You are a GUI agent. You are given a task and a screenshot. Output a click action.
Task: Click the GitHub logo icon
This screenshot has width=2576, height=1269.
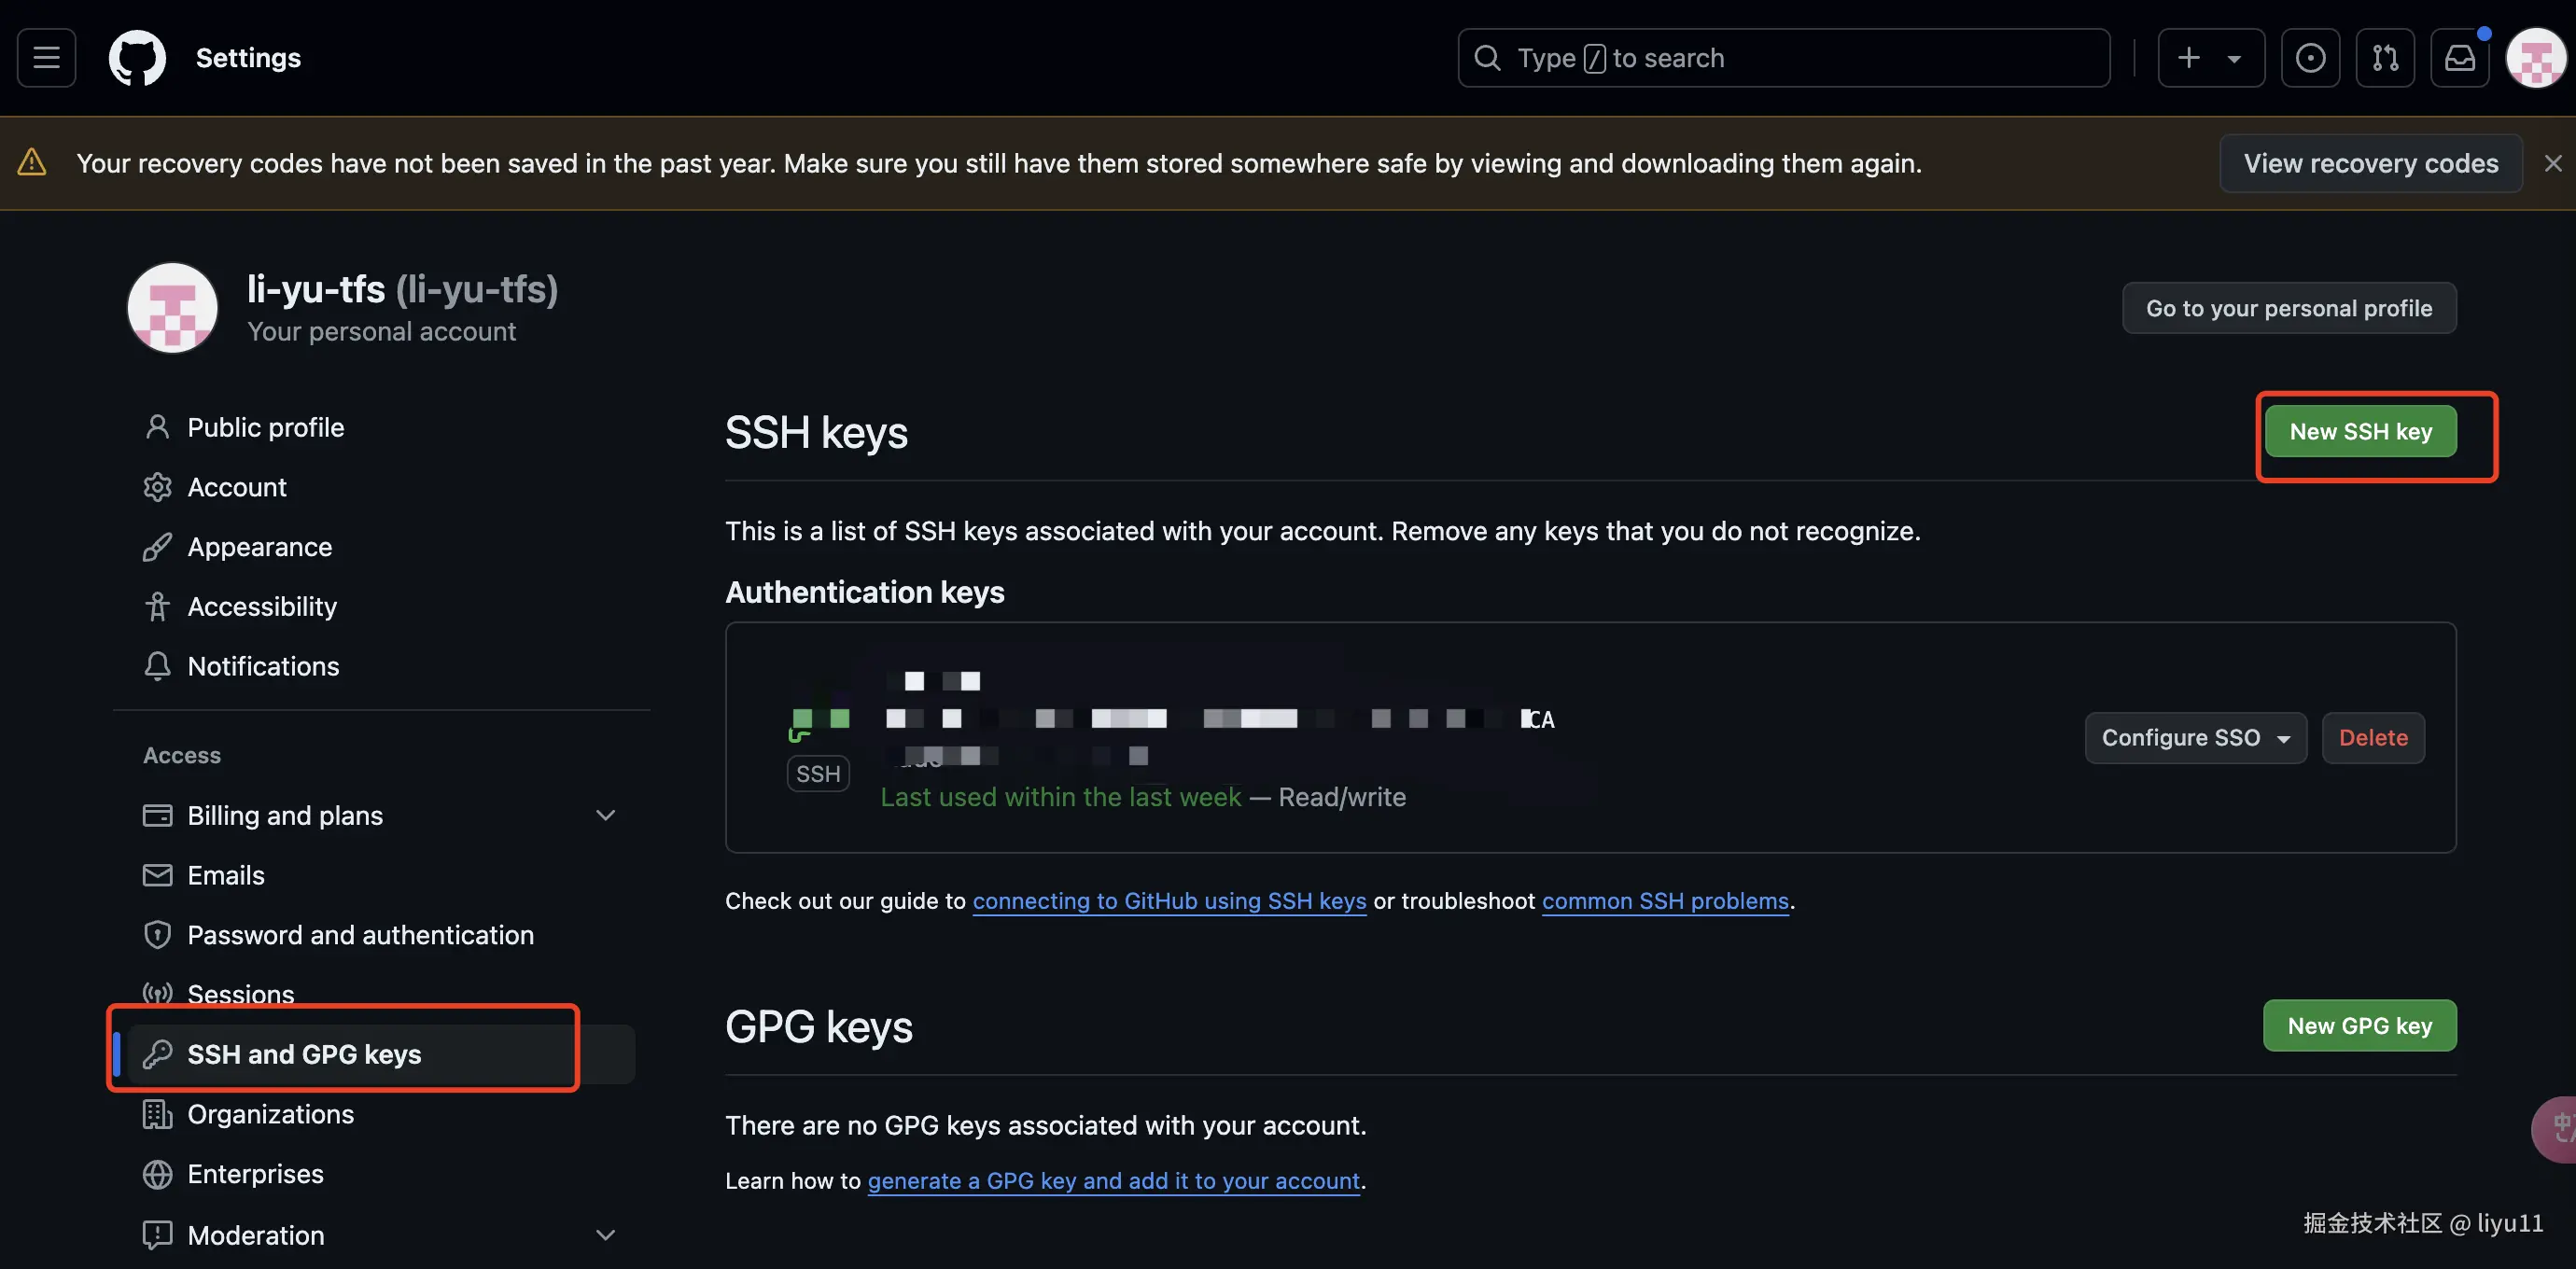coord(137,58)
